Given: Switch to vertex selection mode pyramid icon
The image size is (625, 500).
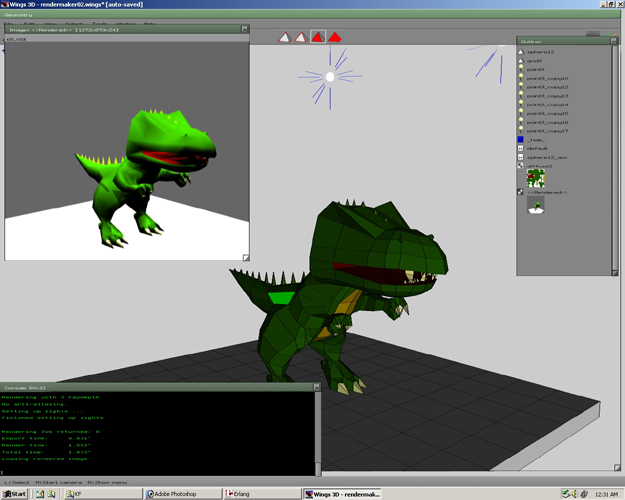Looking at the screenshot, I should click(285, 37).
